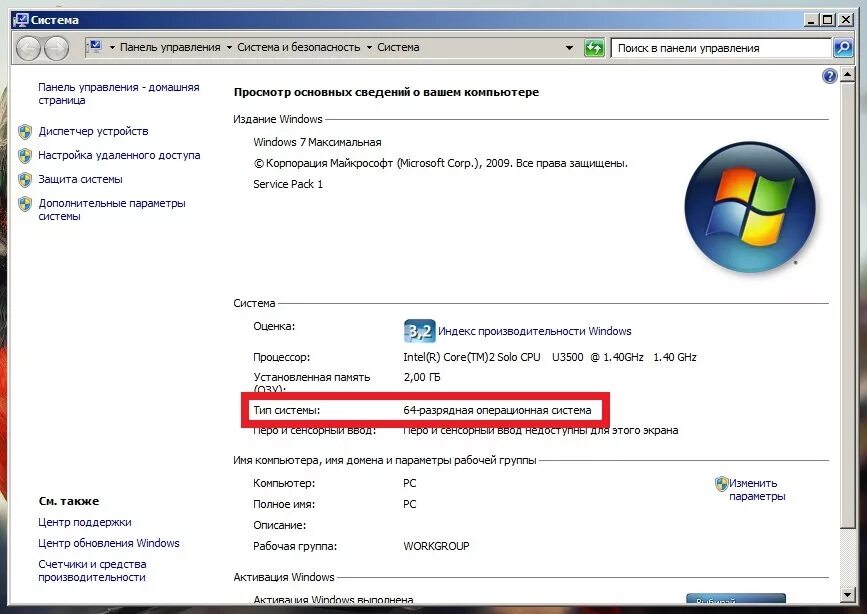Click the Корпорация Майкрософт copyright line
Image resolution: width=867 pixels, height=614 pixels.
tap(441, 163)
